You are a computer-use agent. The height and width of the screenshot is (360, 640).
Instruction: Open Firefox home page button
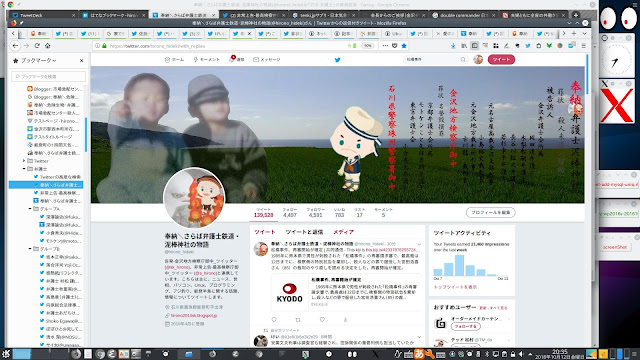47,46
